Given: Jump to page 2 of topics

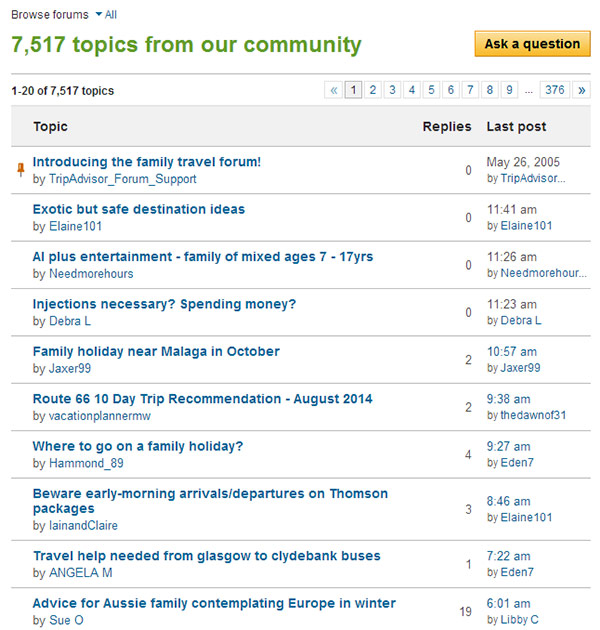Looking at the screenshot, I should 373,90.
